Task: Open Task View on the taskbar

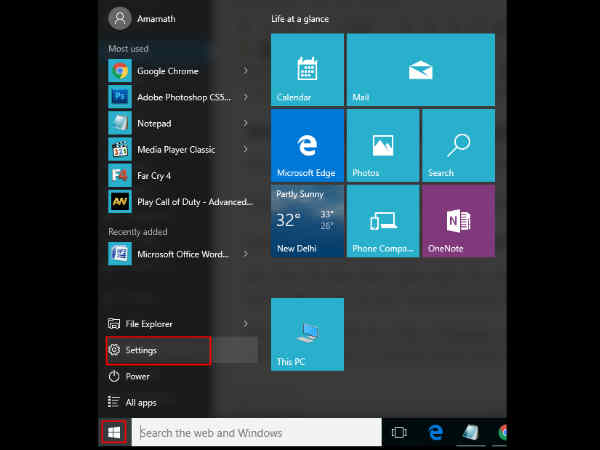Action: pos(399,432)
